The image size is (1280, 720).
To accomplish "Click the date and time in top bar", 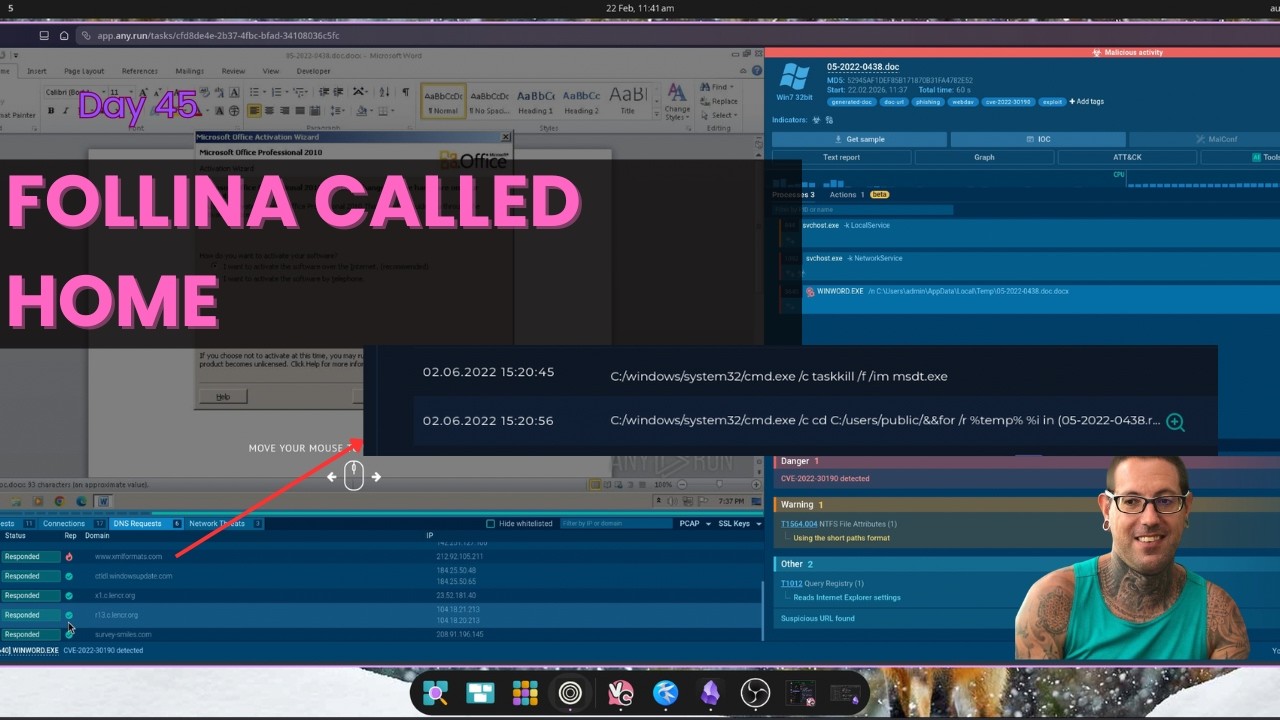I will tap(640, 8).
